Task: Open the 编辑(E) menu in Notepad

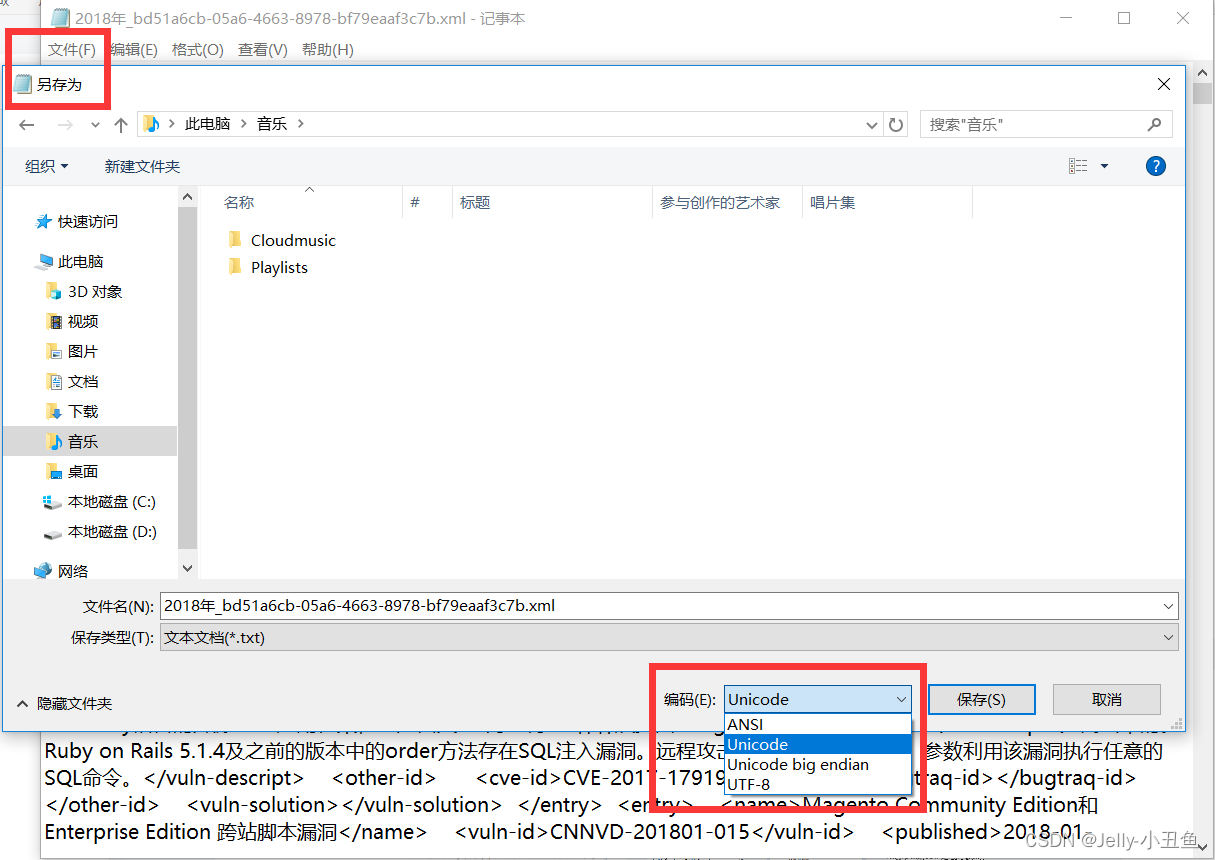Action: [x=134, y=49]
